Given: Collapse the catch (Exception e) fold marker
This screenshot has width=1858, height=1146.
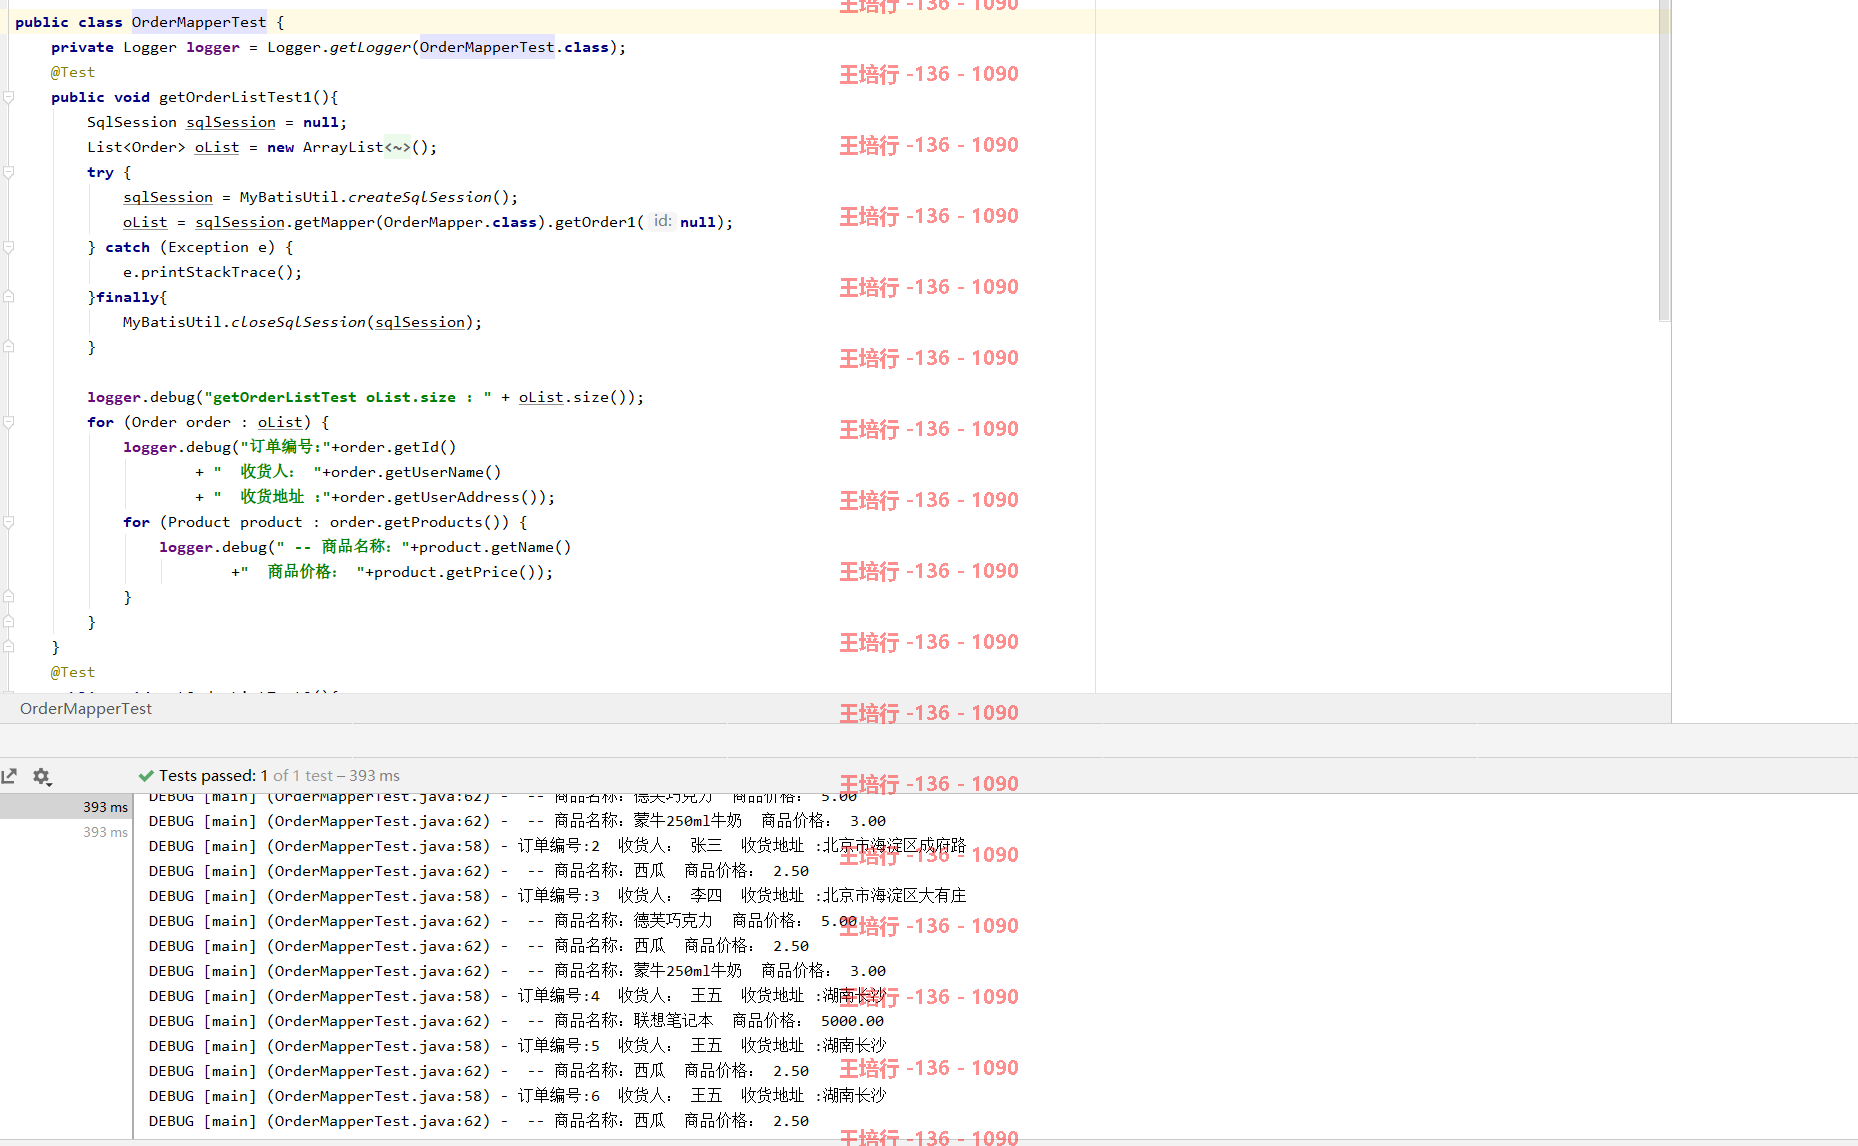Looking at the screenshot, I should pyautogui.click(x=8, y=247).
